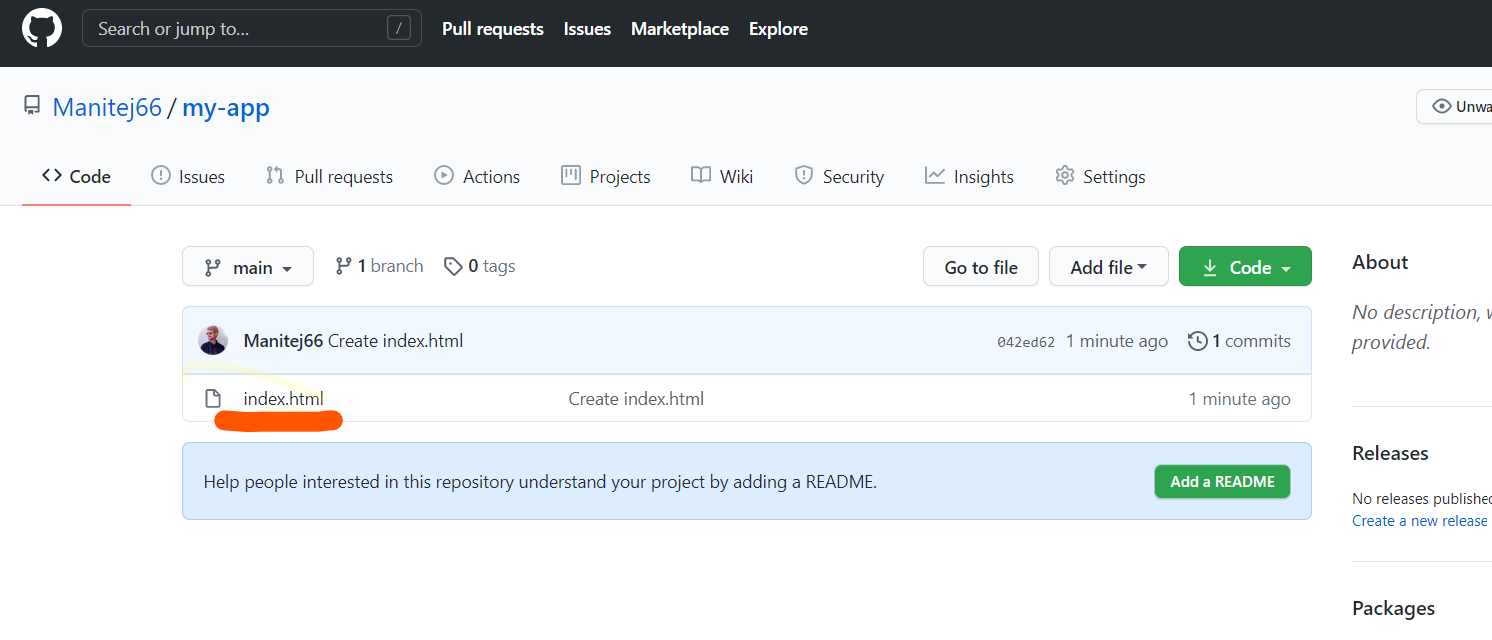Switch to the repository Pull requests tab
Screen dimensions: 1492x640
(329, 176)
